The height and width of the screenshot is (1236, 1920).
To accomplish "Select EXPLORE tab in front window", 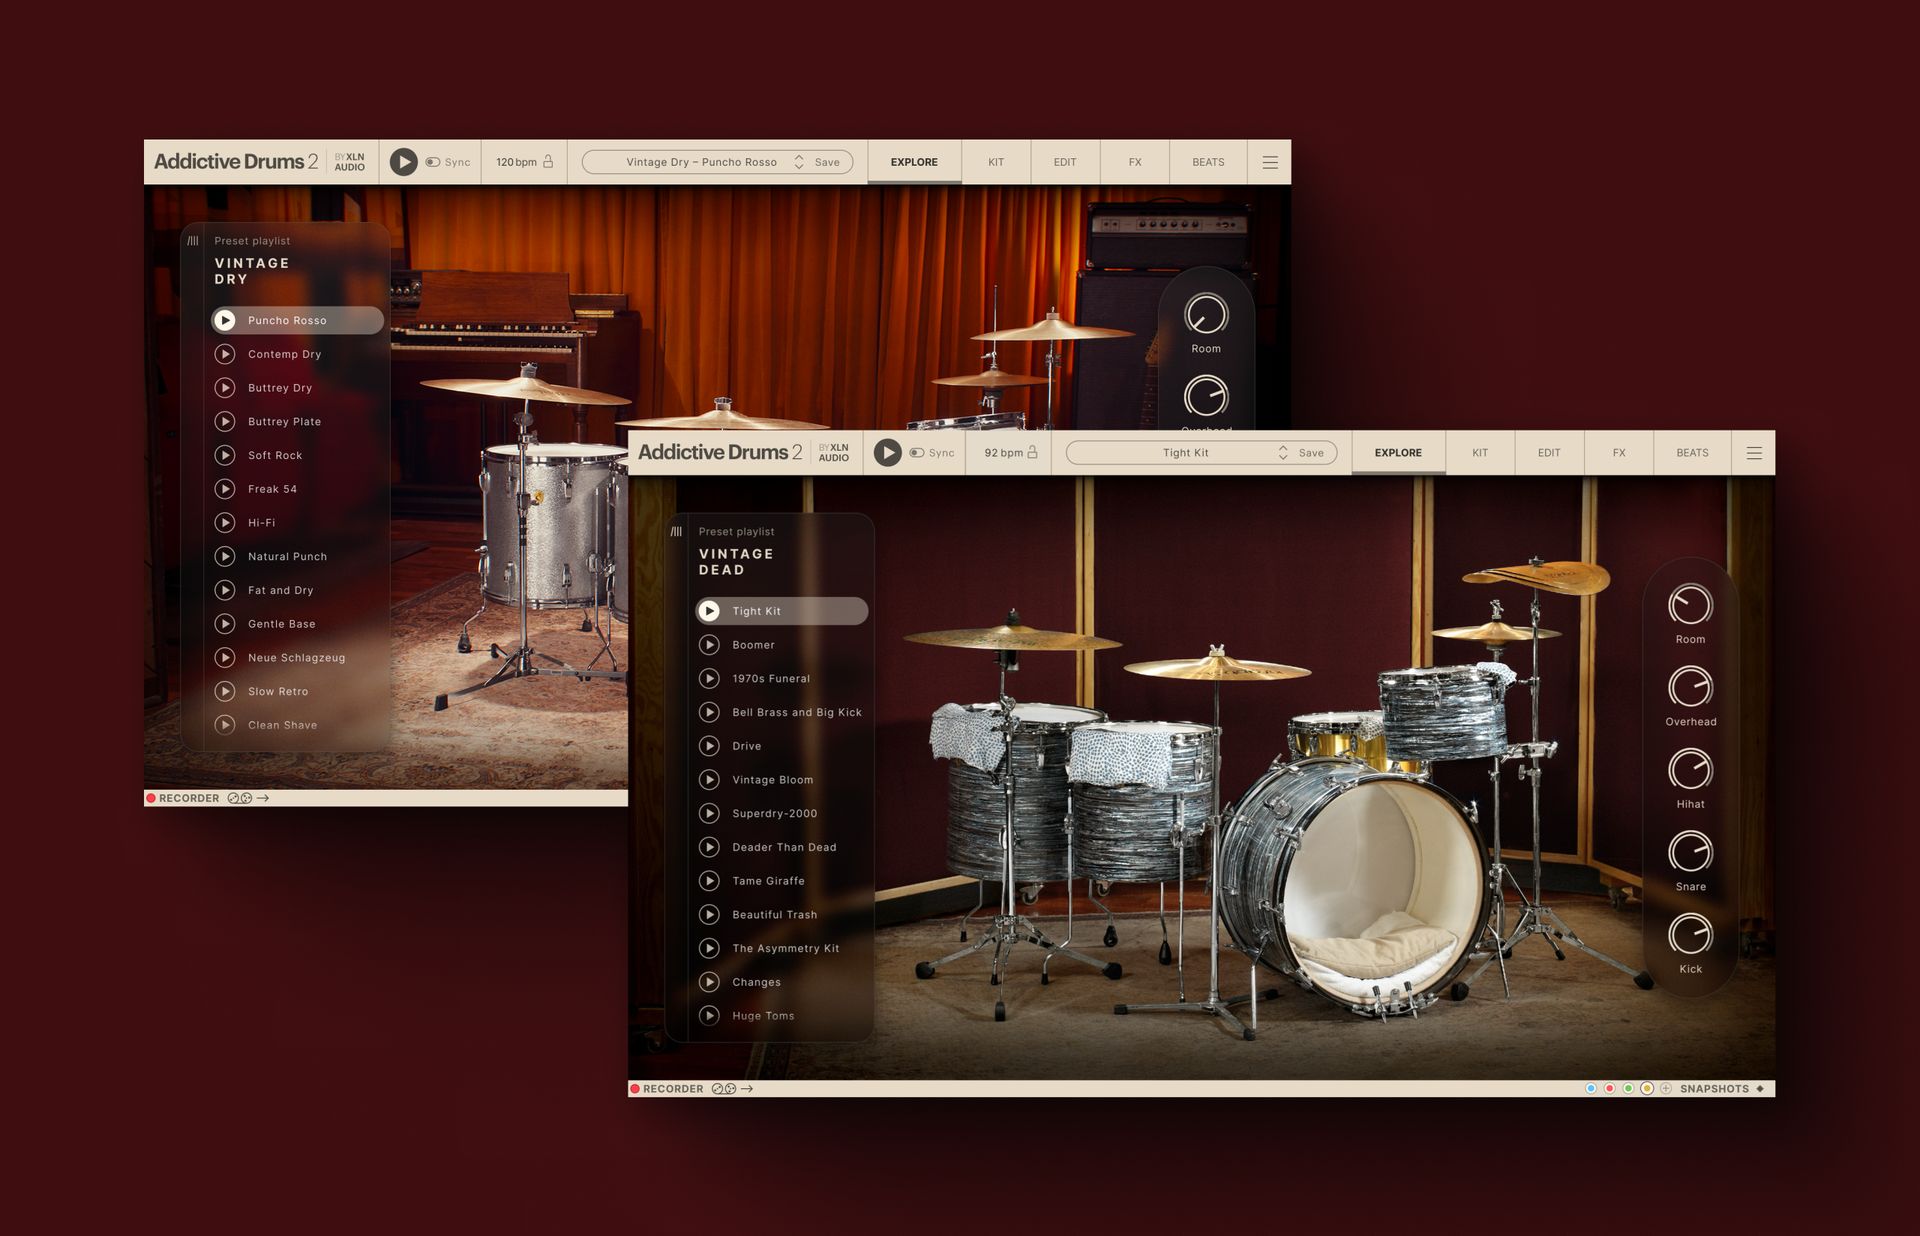I will 1398,453.
